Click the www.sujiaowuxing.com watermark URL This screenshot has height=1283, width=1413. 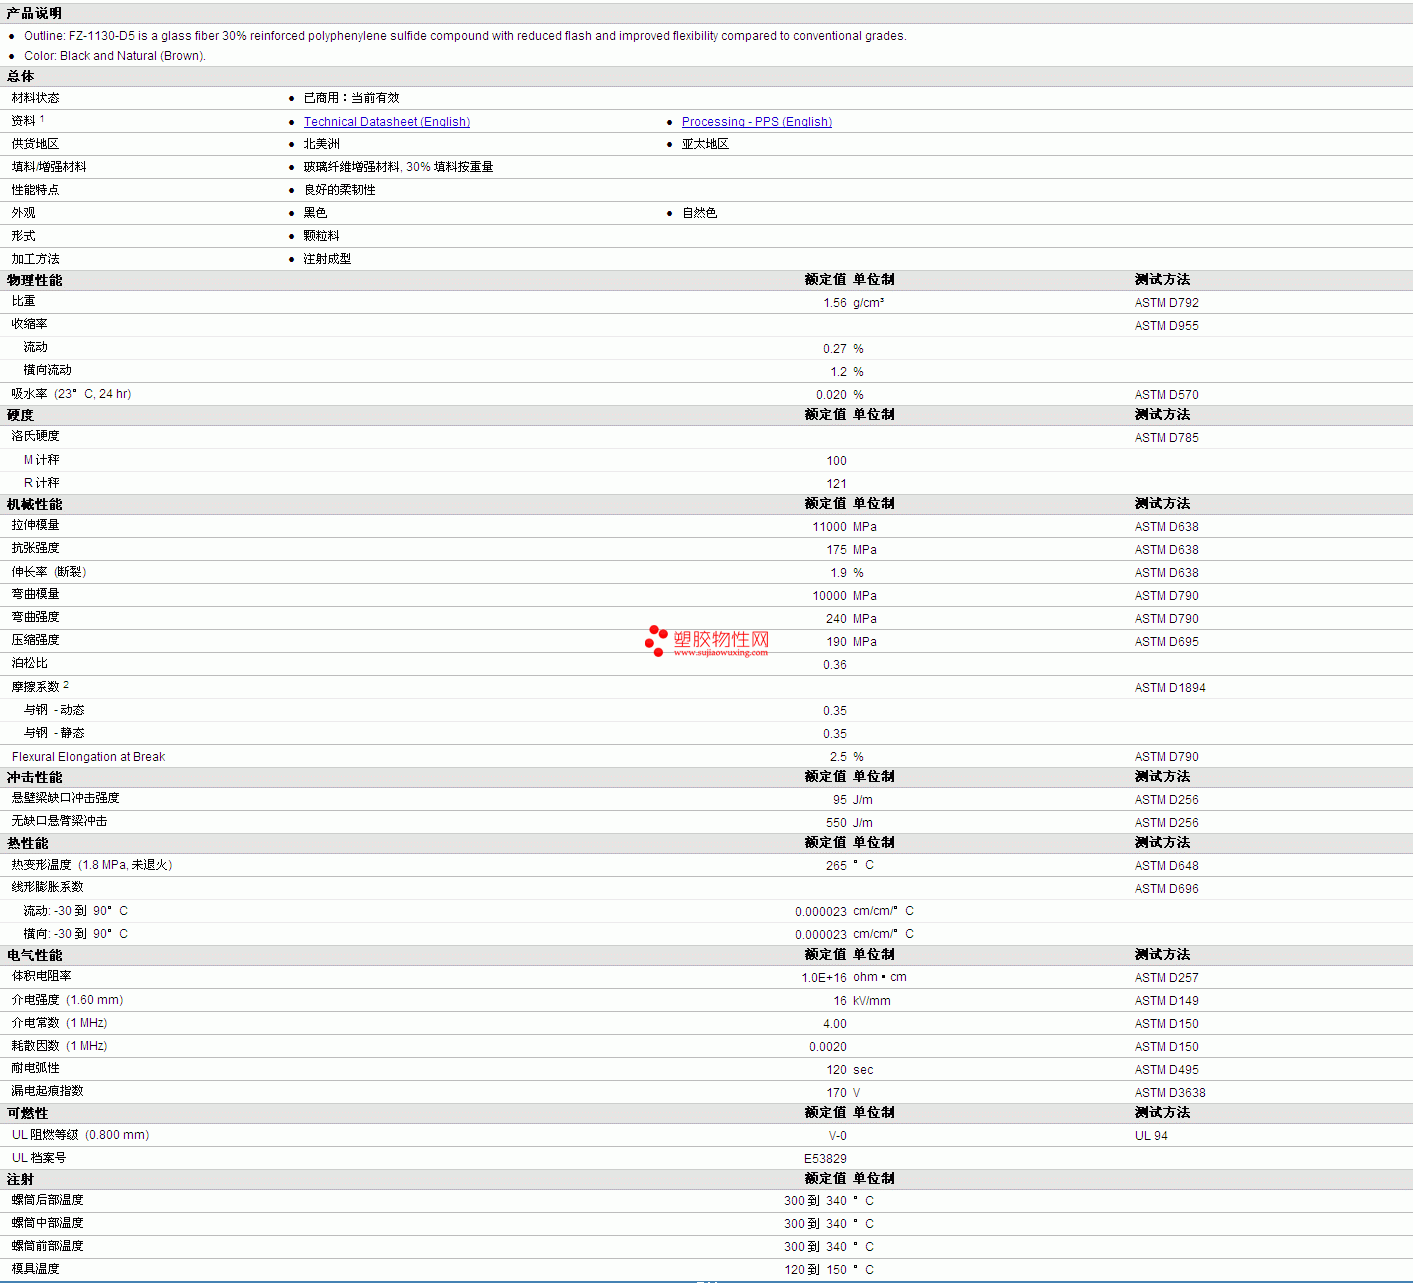tap(720, 653)
